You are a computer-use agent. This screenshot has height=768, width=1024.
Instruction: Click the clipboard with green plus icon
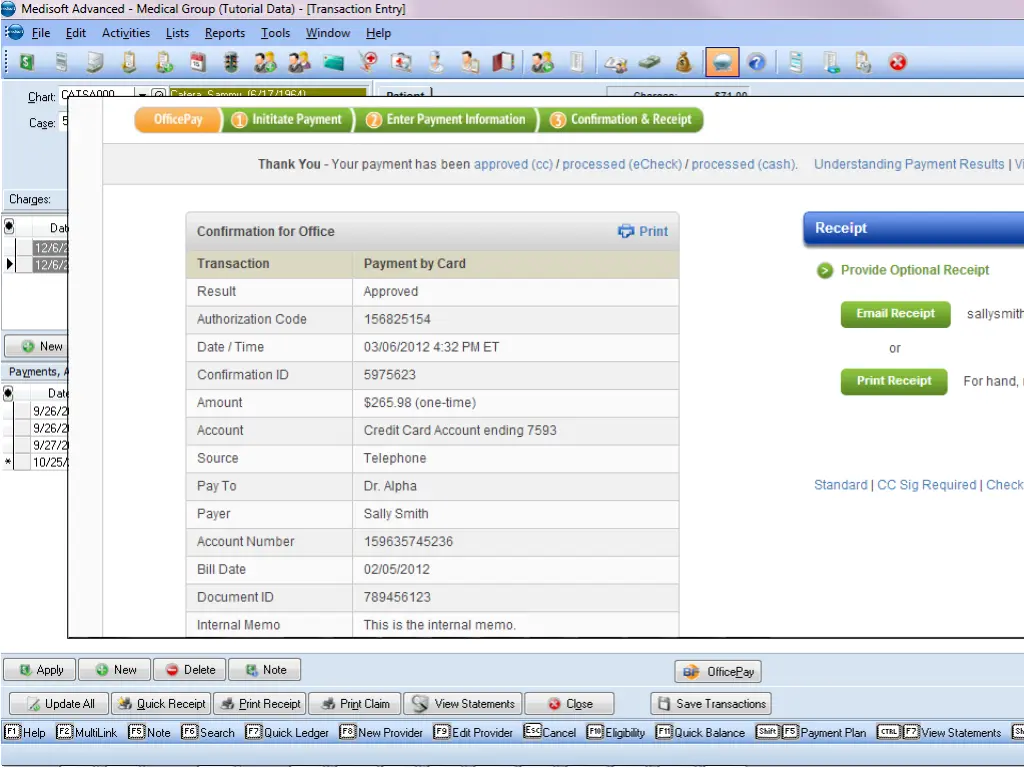click(164, 62)
